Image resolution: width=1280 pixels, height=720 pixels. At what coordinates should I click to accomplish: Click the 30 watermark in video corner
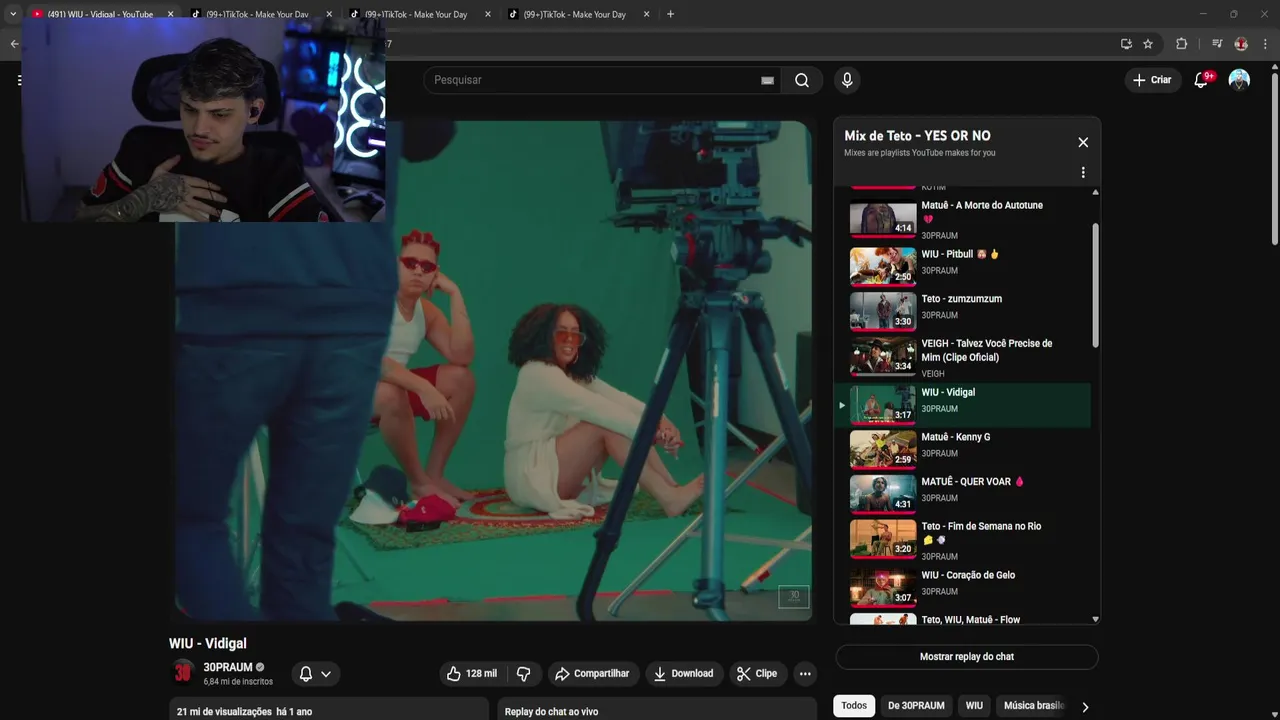pos(794,596)
